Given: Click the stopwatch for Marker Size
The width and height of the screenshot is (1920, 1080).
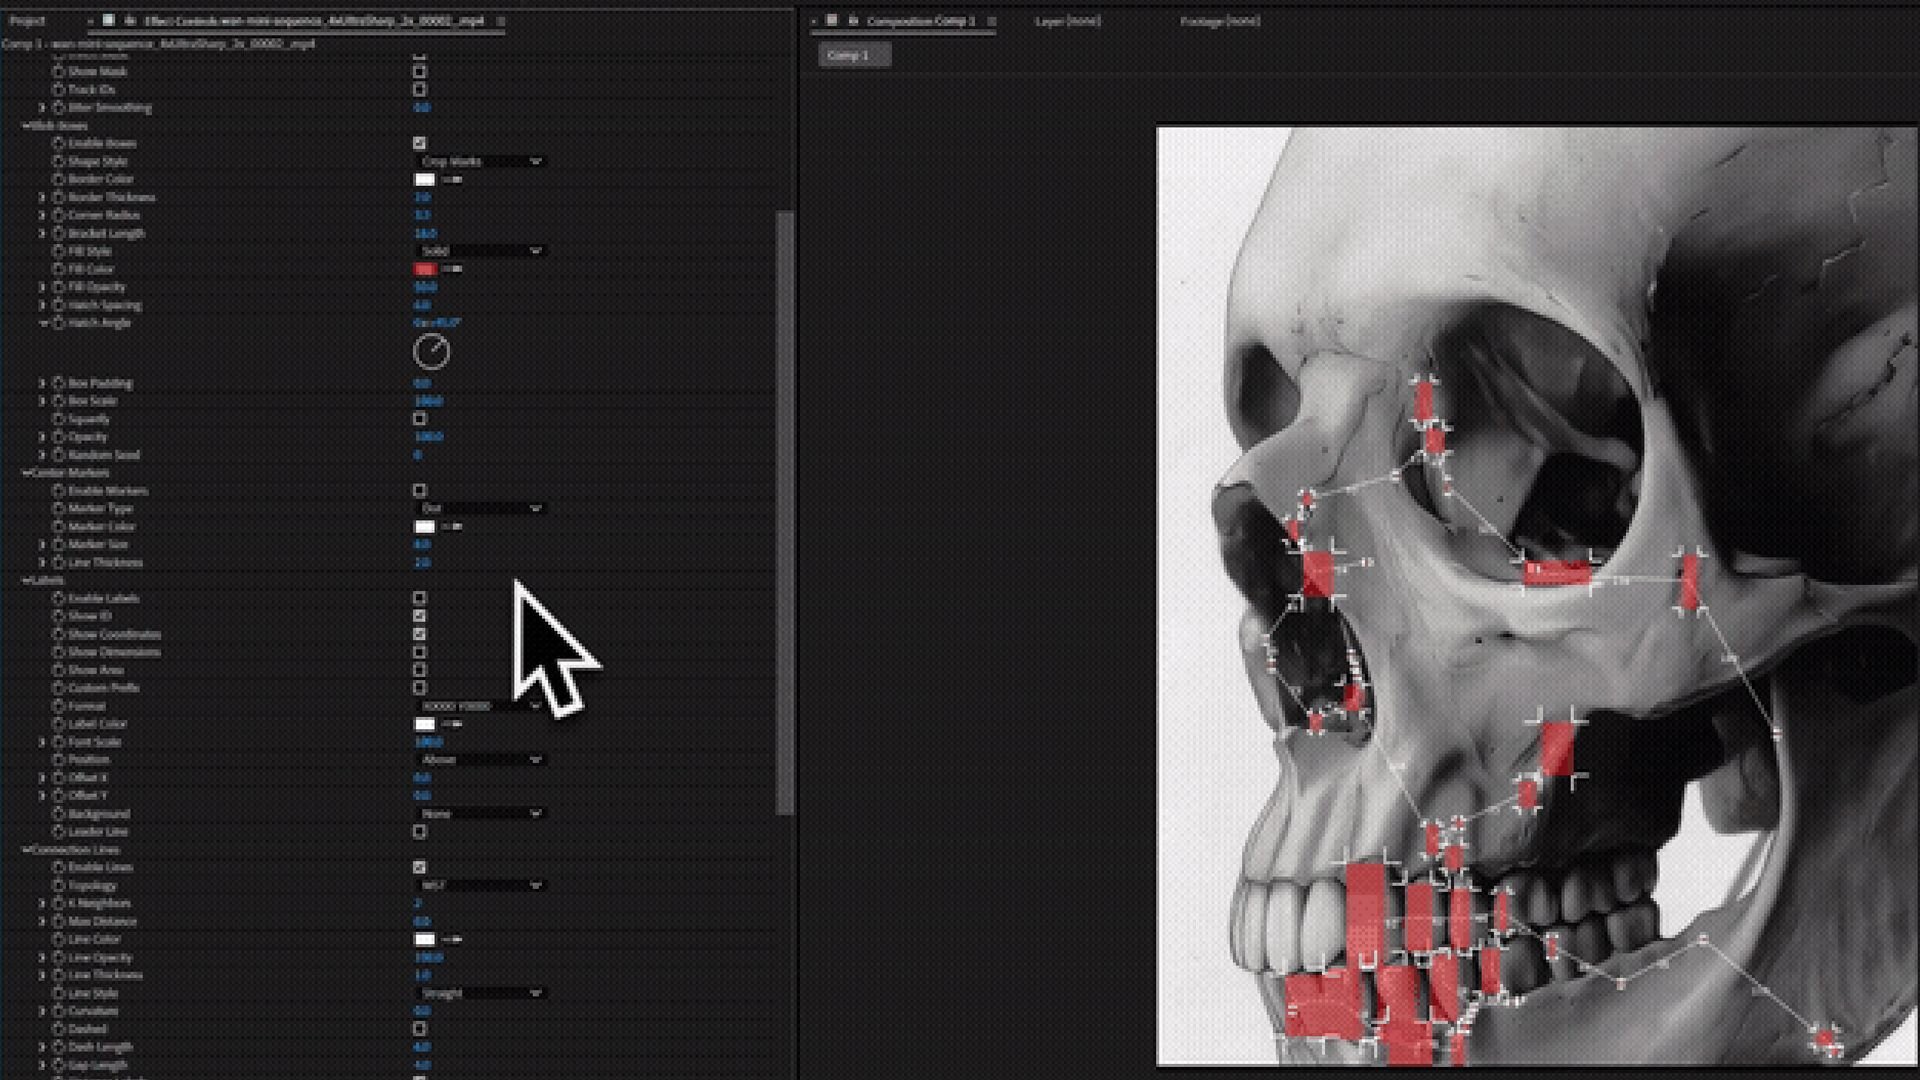Looking at the screenshot, I should (58, 545).
